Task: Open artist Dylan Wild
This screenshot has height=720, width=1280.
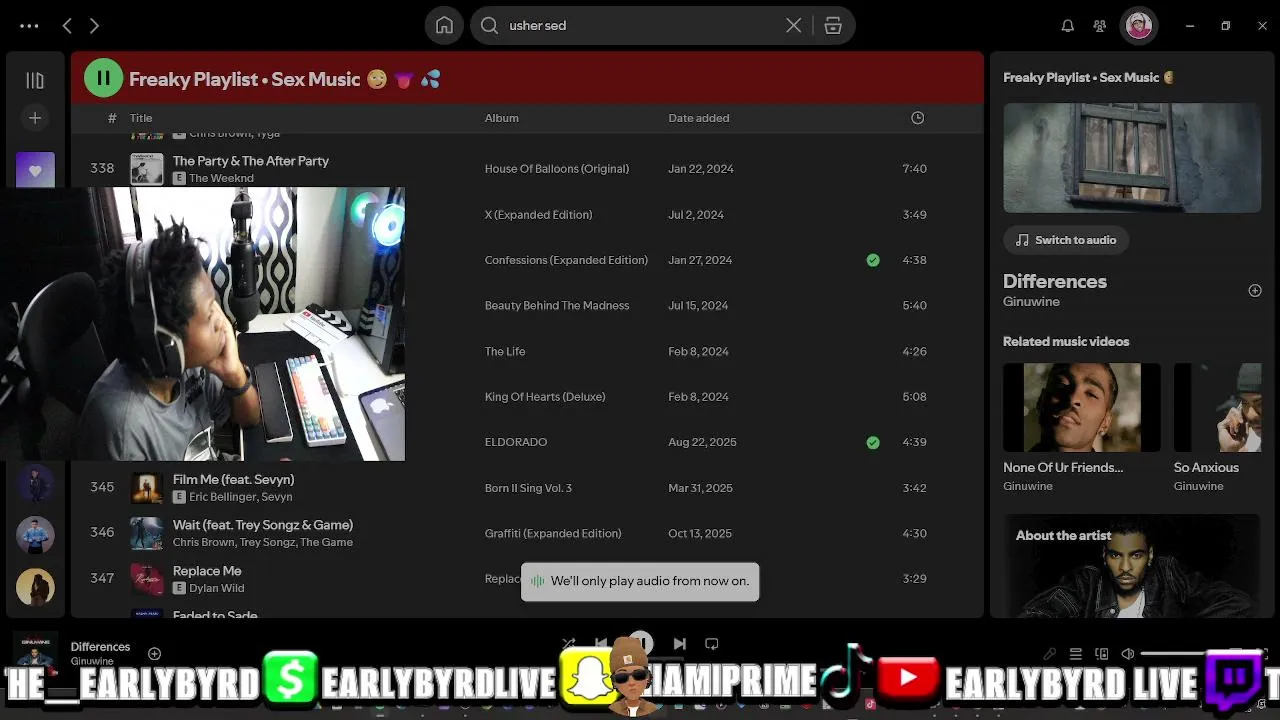Action: [x=217, y=588]
